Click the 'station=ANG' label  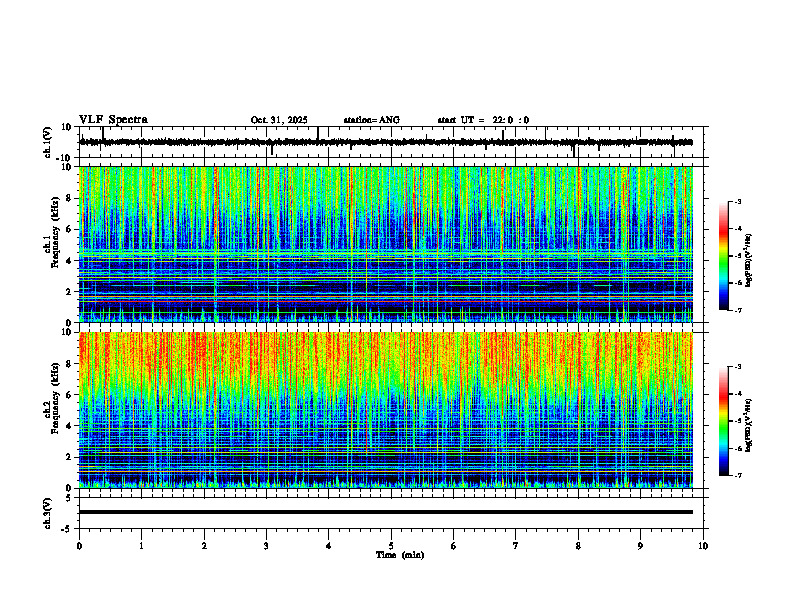[x=372, y=120]
